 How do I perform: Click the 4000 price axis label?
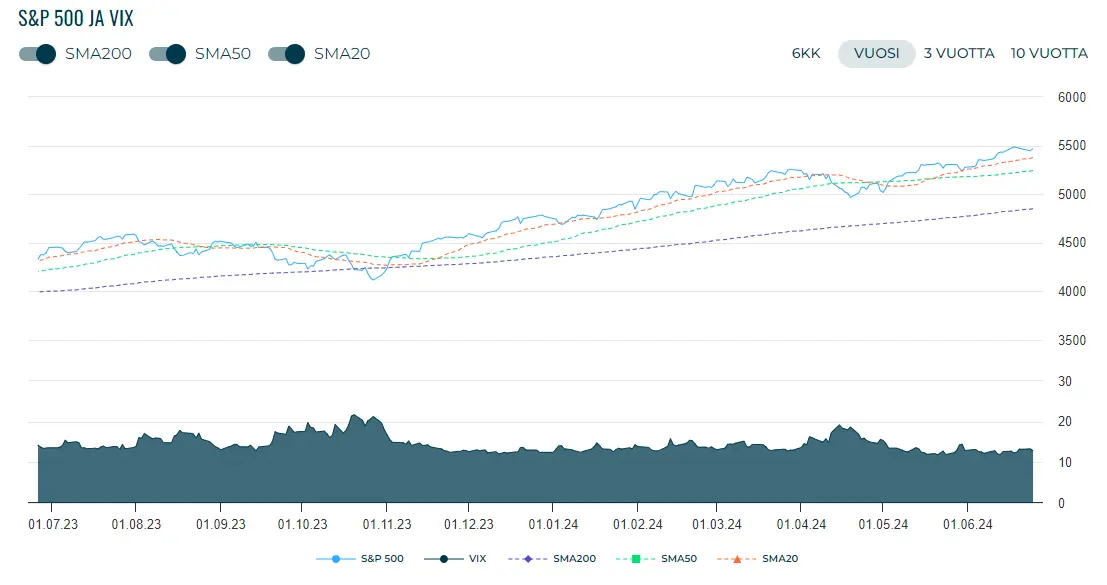click(1072, 291)
